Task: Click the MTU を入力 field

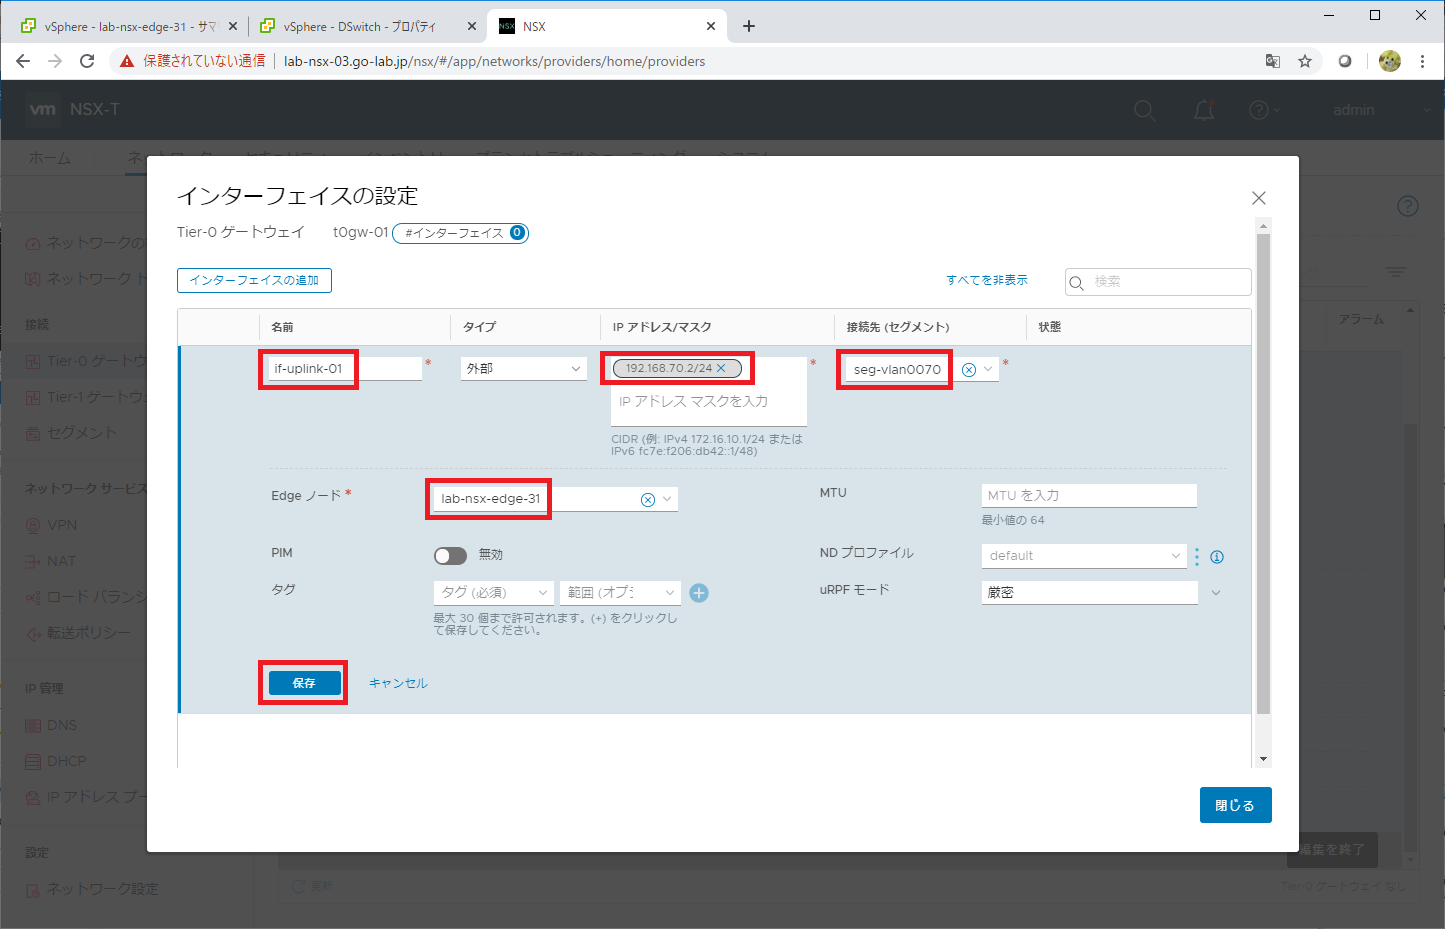Action: click(1089, 495)
